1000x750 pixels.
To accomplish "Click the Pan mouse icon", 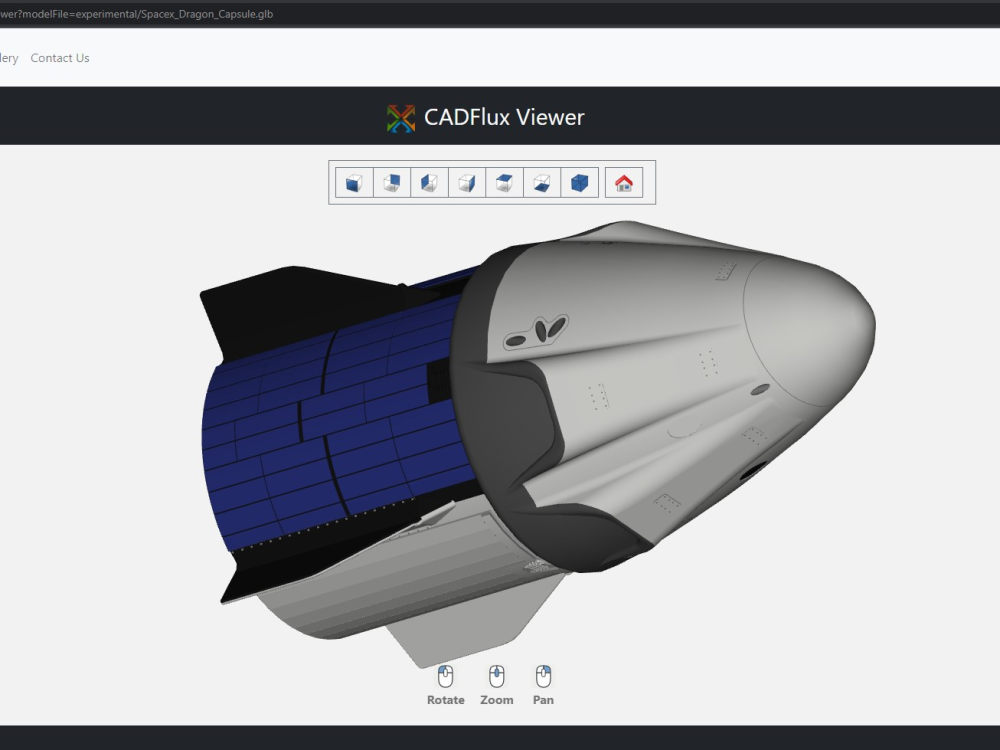I will [x=543, y=677].
